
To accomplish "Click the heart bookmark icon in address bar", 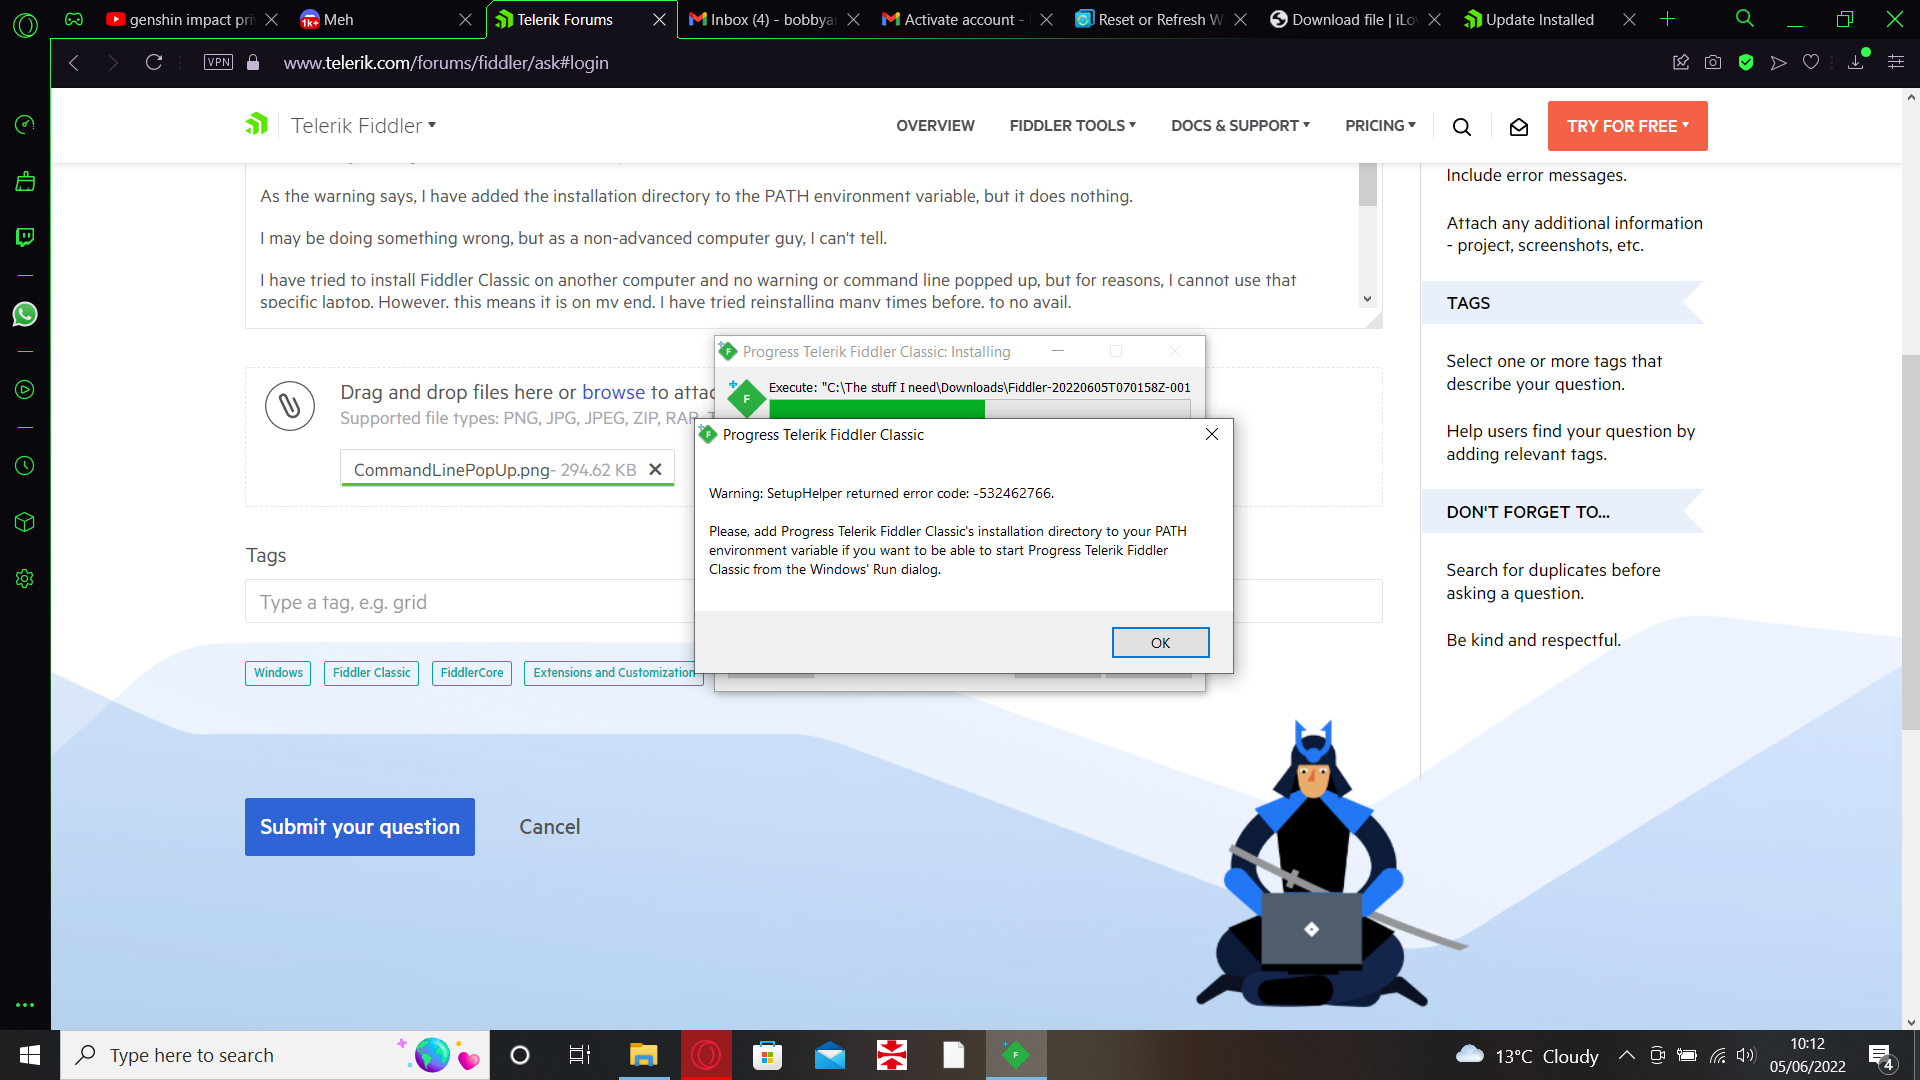I will click(1811, 63).
